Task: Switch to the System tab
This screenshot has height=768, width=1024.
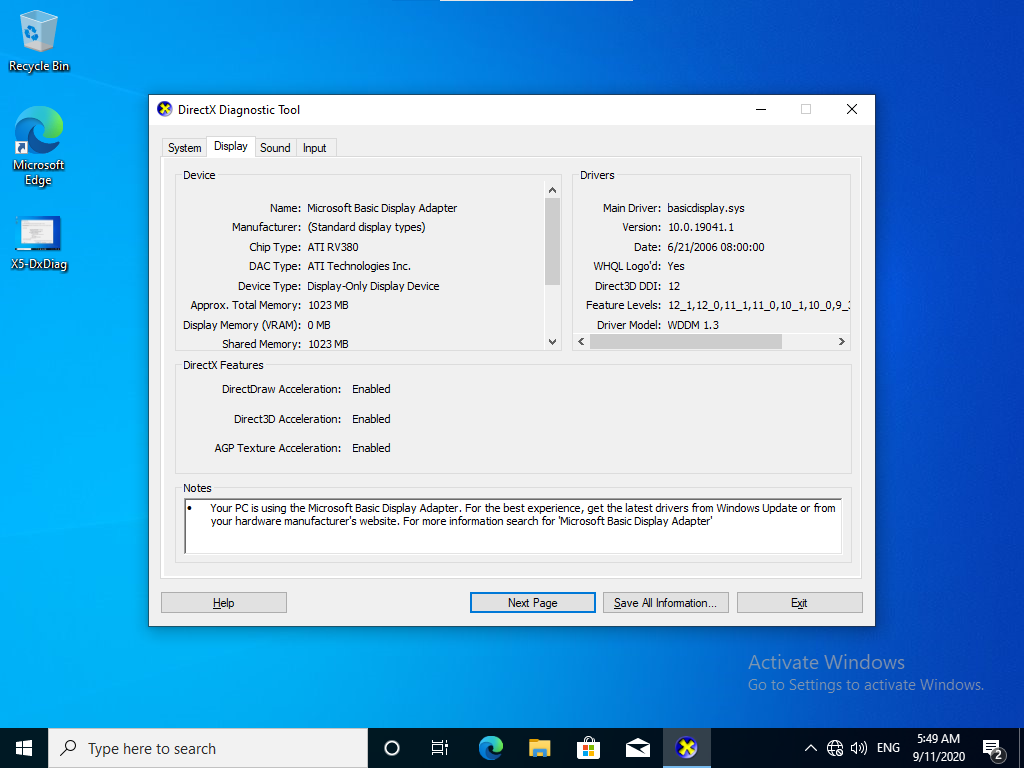Action: [x=185, y=148]
